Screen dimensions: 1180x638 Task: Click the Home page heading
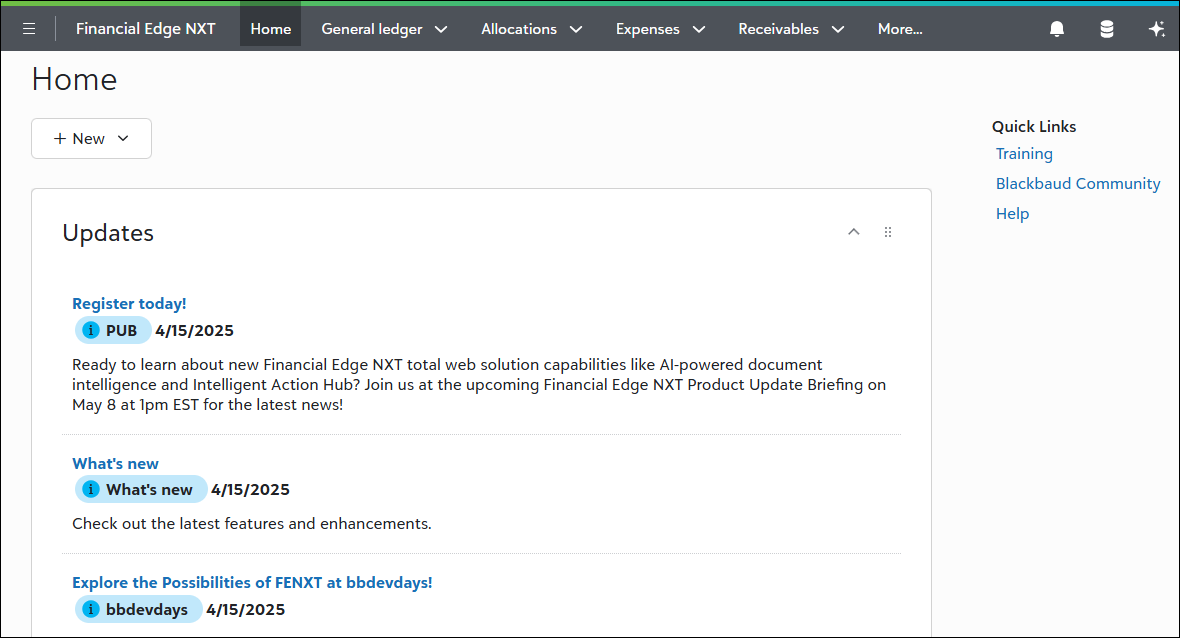(x=75, y=79)
